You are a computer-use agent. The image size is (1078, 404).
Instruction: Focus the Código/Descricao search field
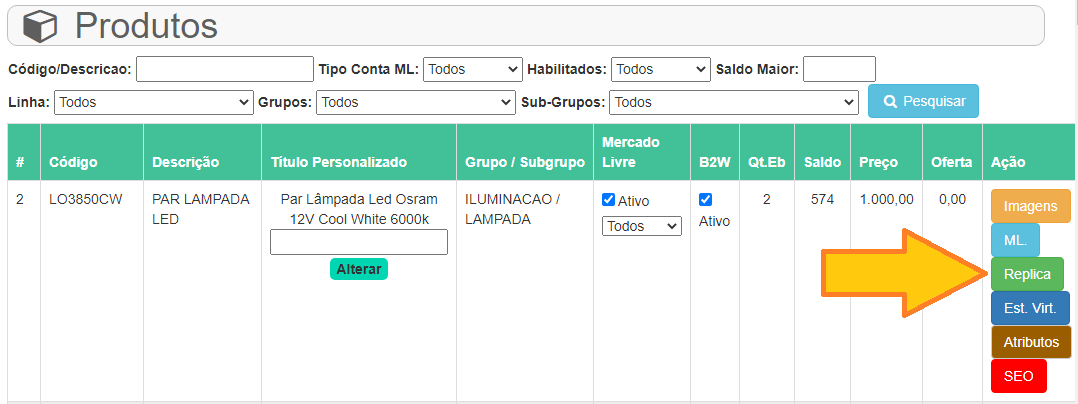point(225,69)
